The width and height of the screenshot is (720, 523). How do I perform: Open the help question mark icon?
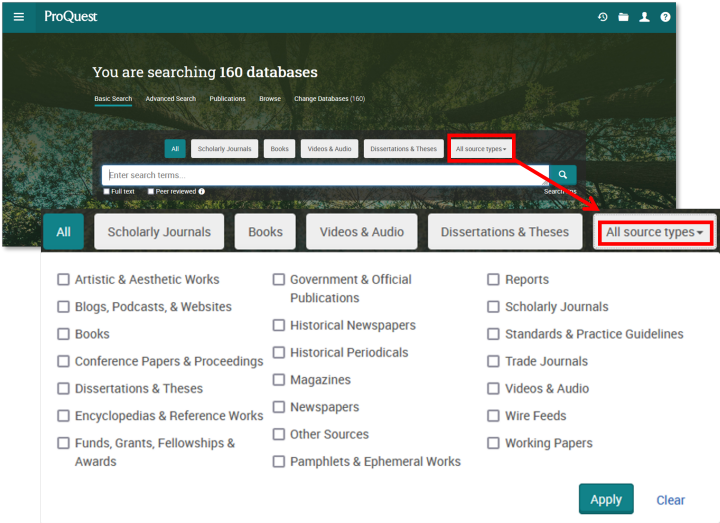point(665,17)
